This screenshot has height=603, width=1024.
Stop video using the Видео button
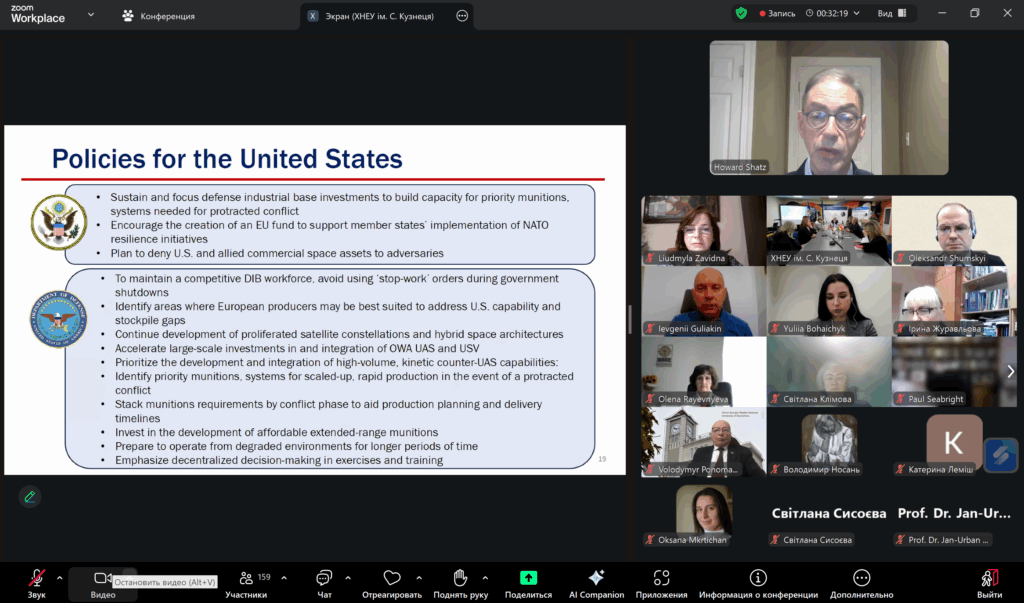[102, 582]
